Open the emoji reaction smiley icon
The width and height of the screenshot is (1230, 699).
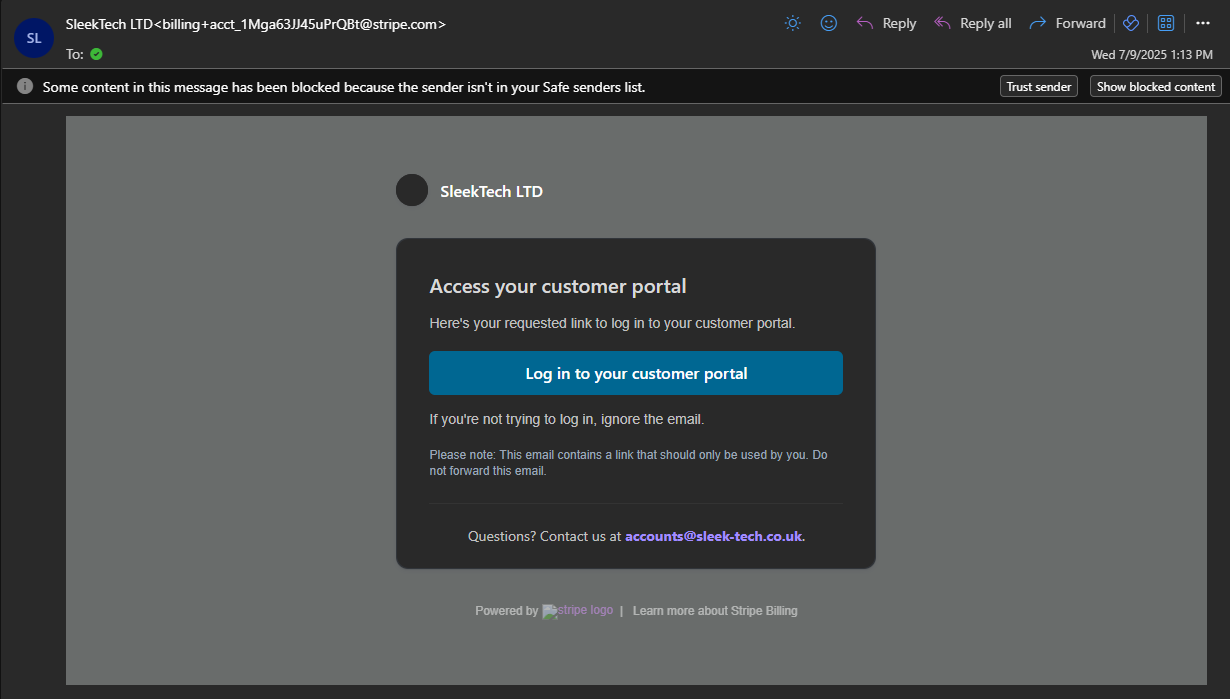tap(829, 23)
